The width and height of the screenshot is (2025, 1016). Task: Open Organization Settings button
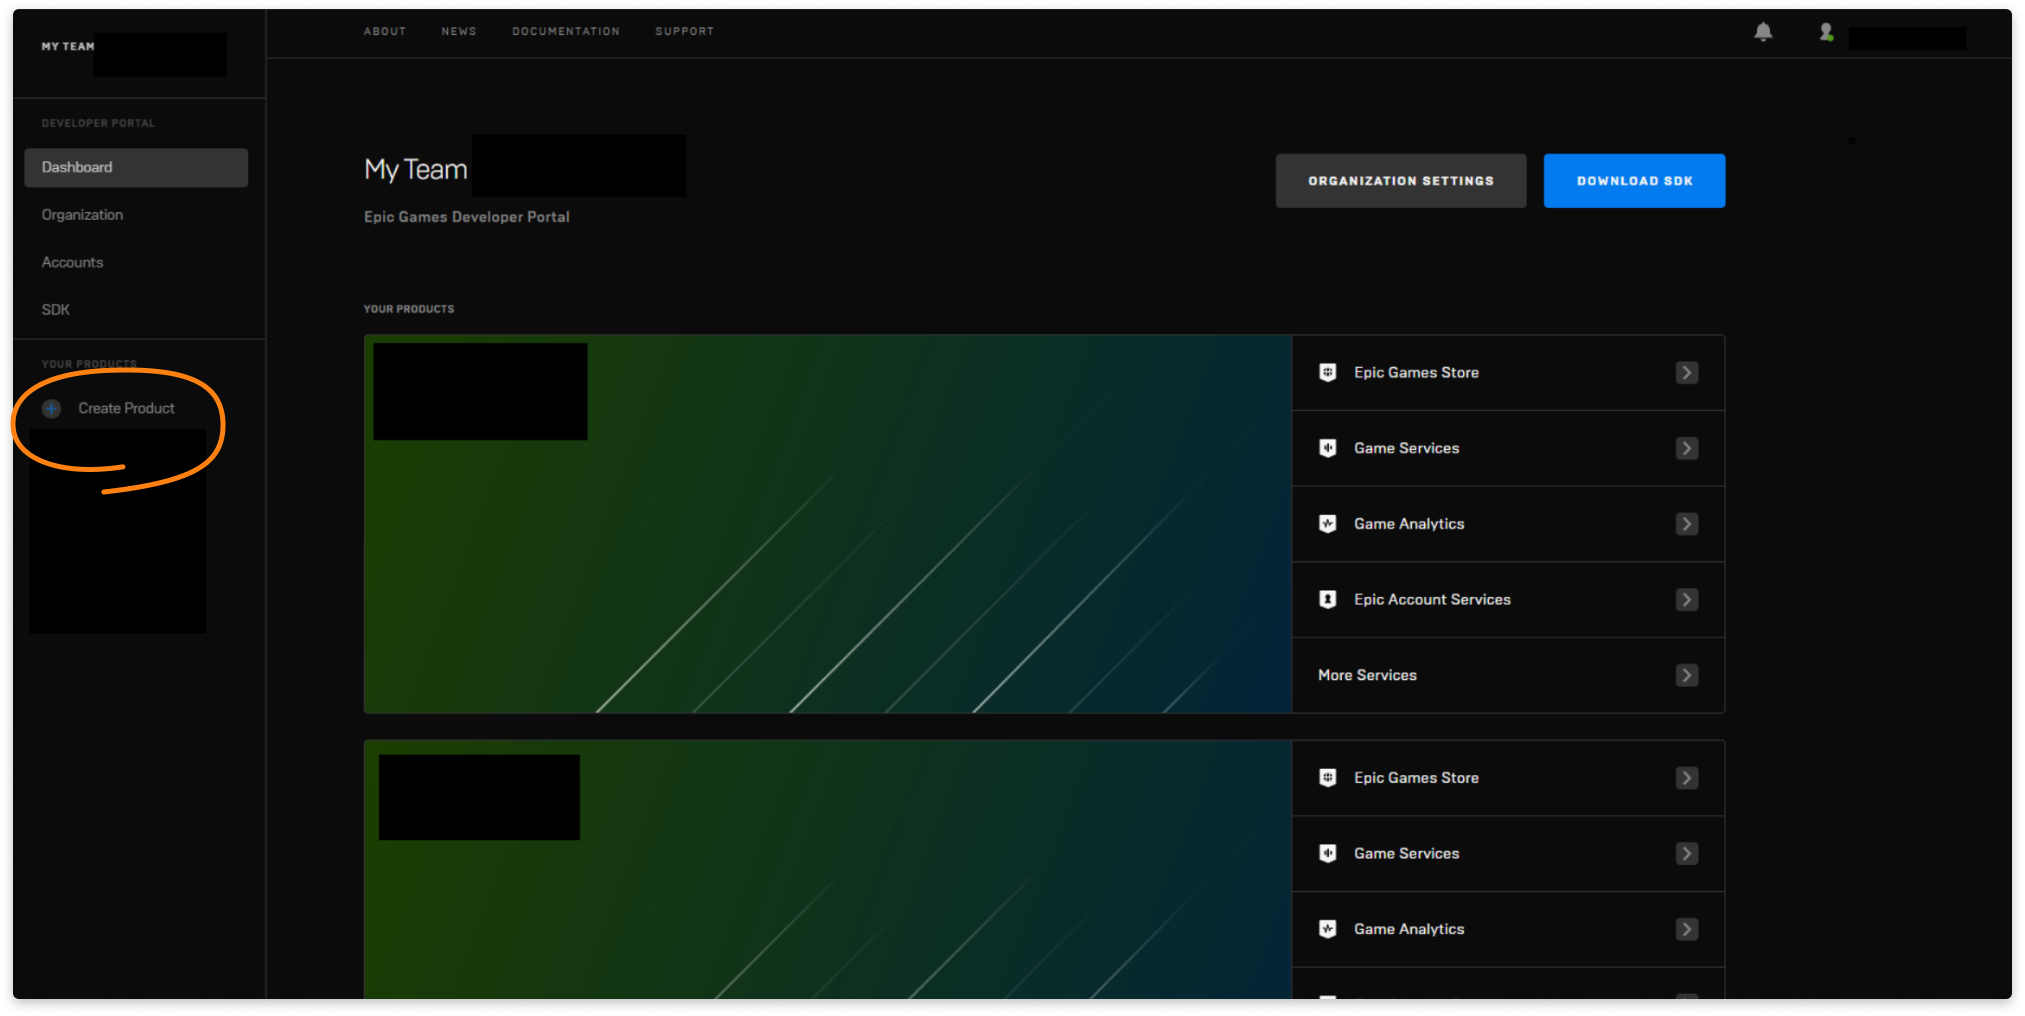1400,181
